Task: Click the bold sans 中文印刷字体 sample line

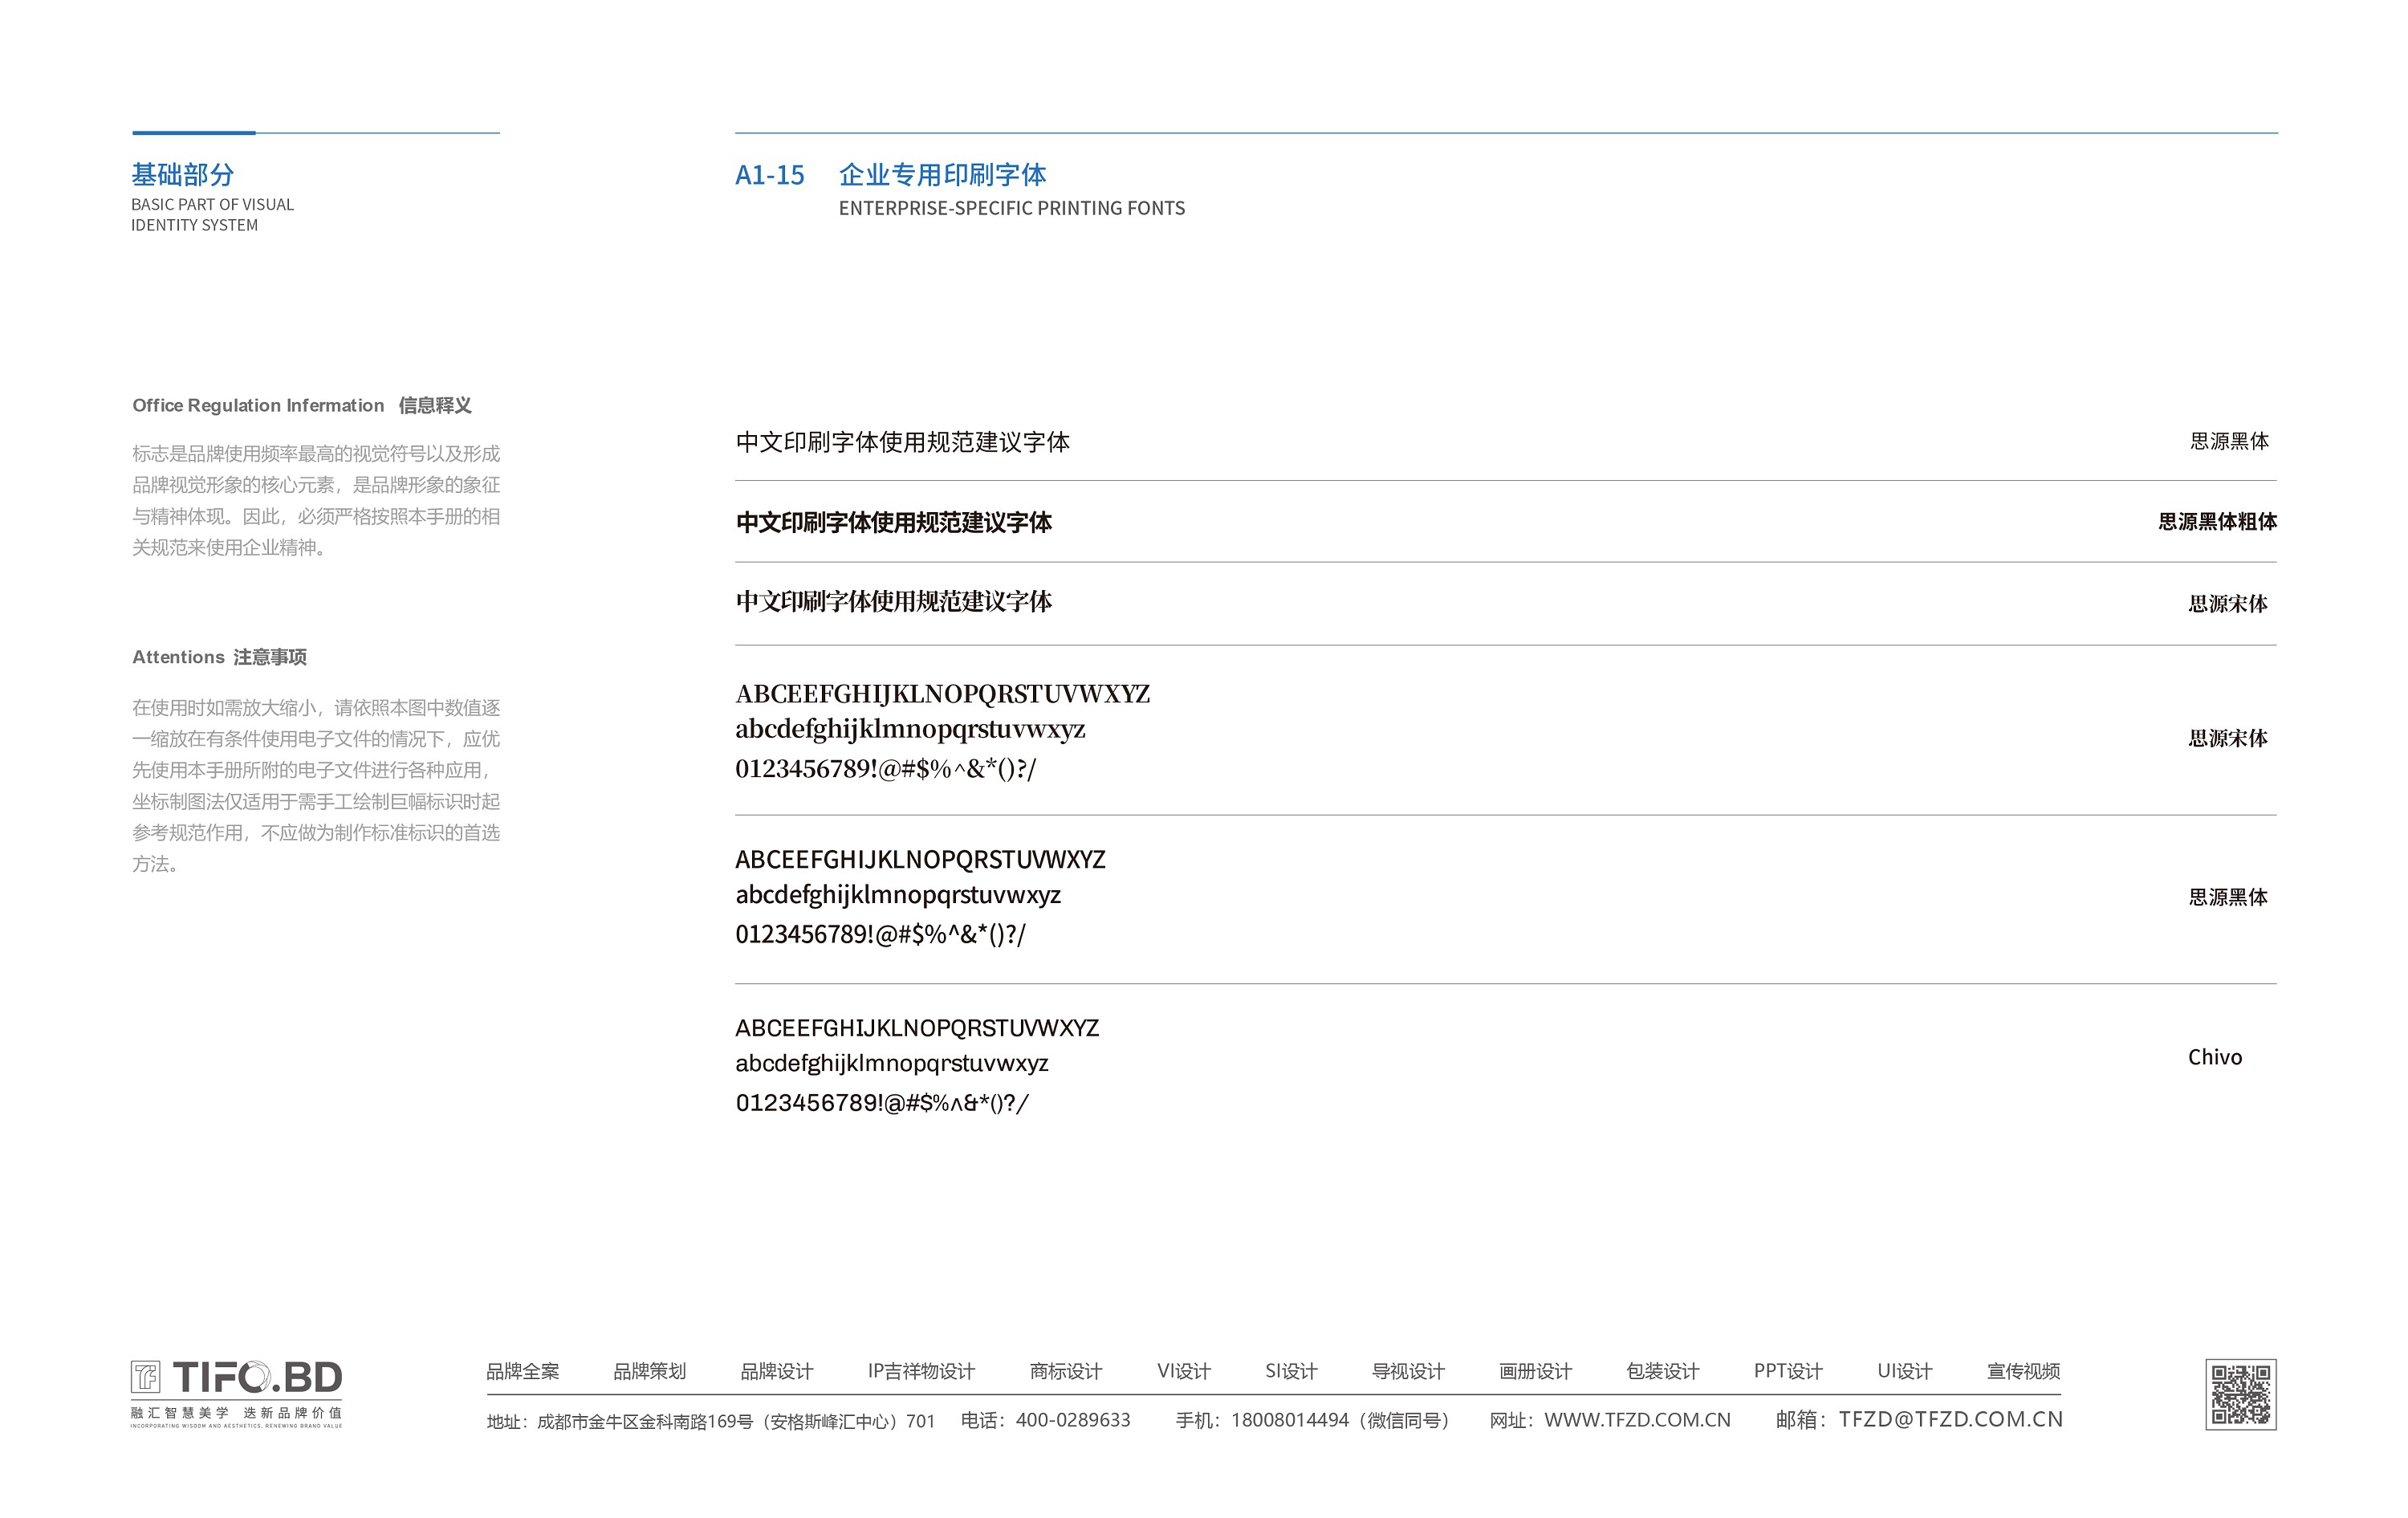Action: 893,523
